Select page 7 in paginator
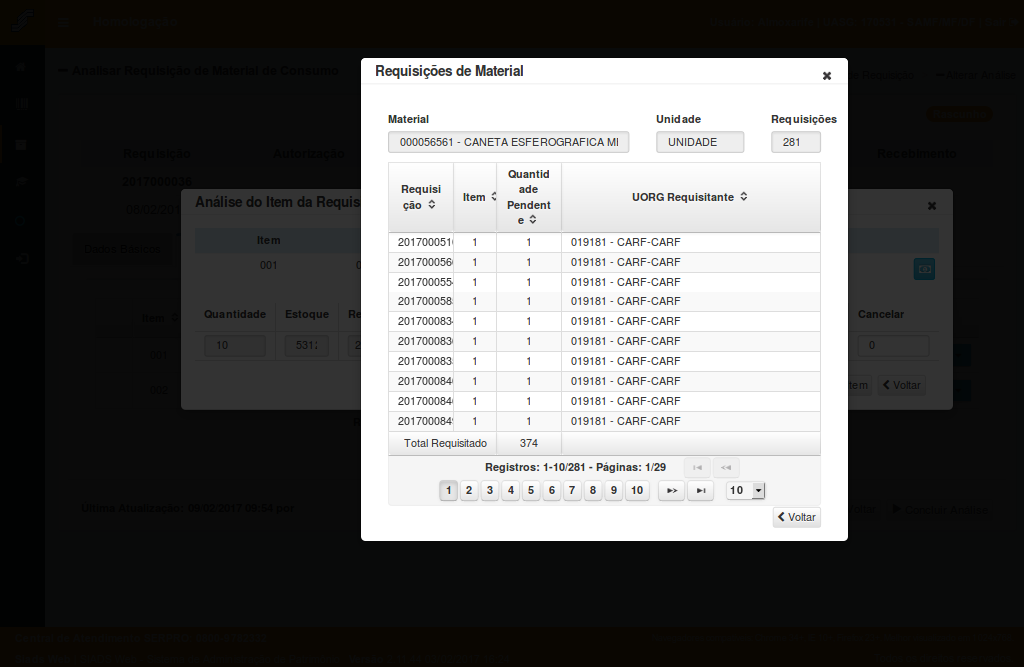This screenshot has height=667, width=1024. pos(572,491)
